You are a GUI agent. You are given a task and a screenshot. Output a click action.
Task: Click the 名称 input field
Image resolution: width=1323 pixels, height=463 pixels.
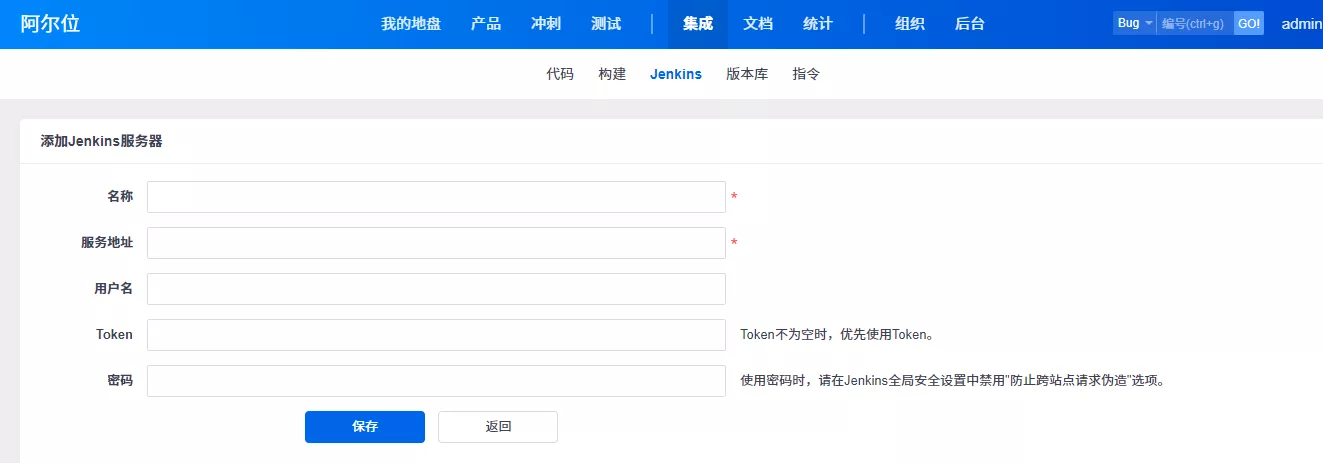coord(436,197)
